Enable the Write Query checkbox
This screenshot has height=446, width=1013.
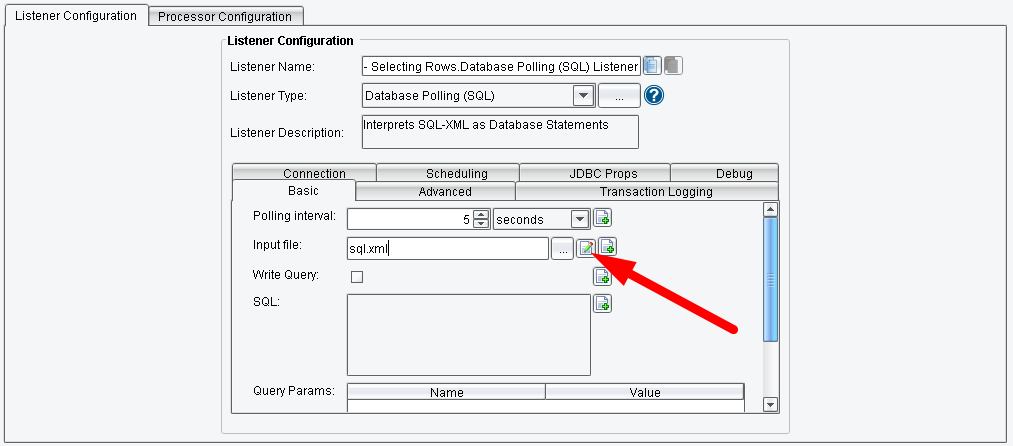357,277
